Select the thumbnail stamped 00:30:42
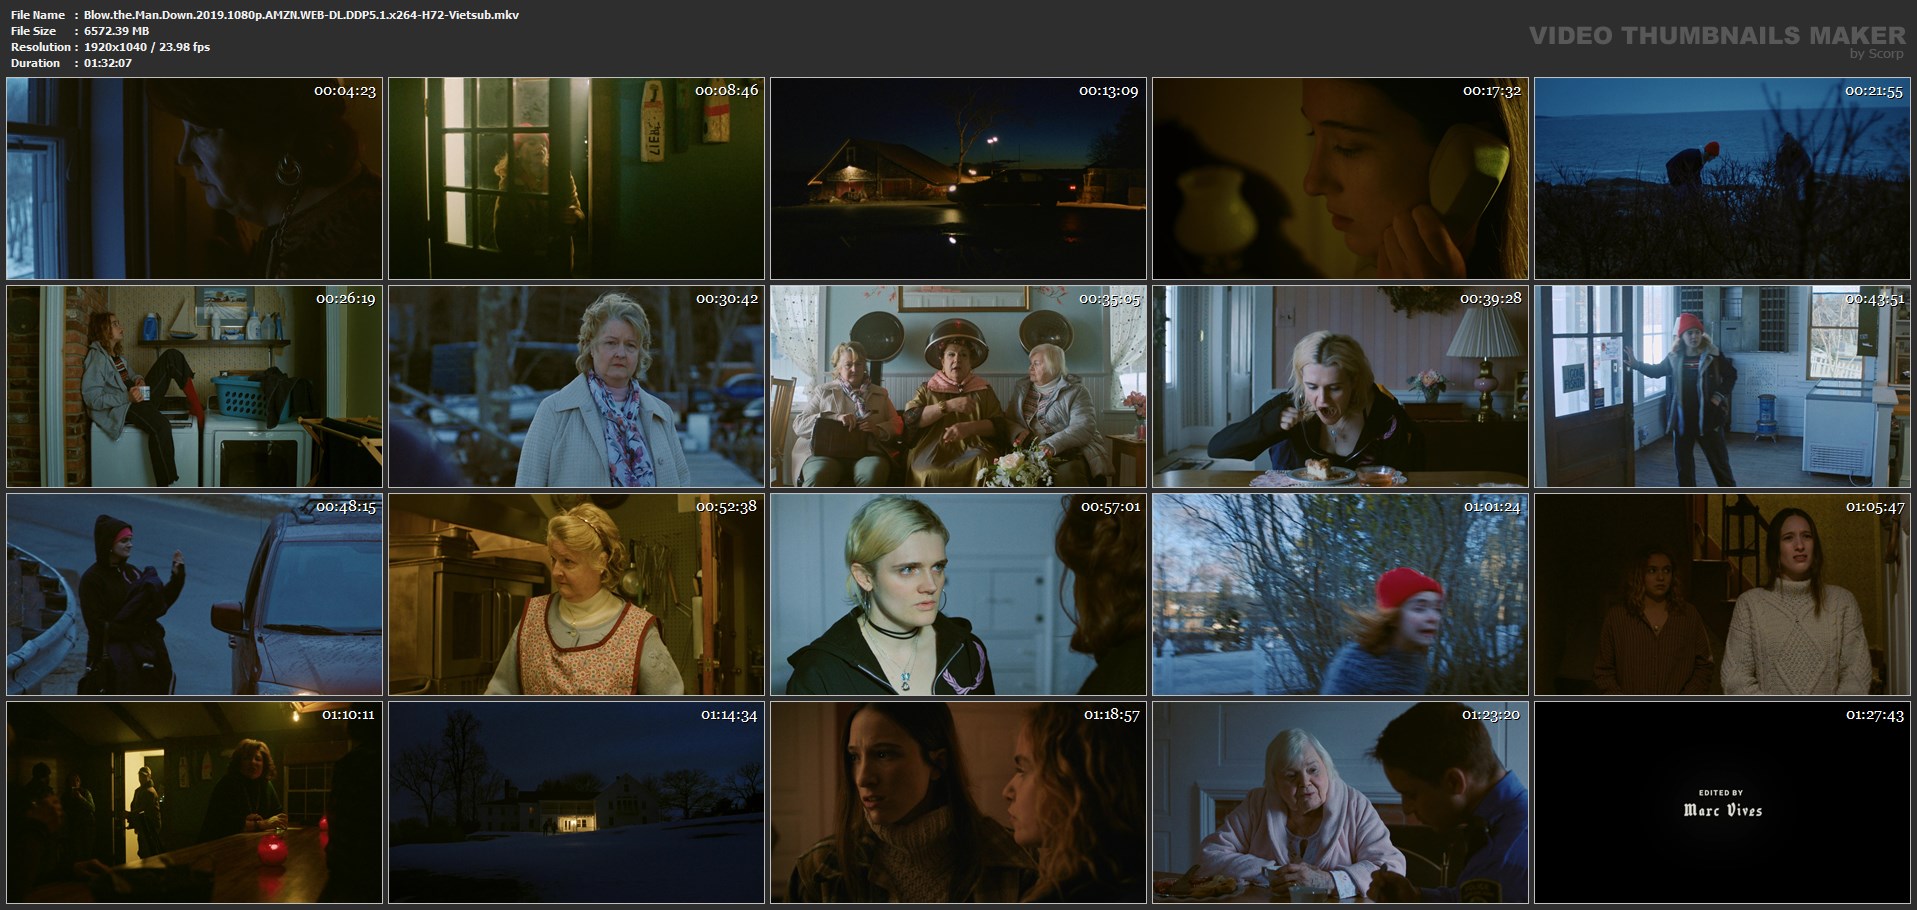This screenshot has width=1917, height=910. coord(576,387)
